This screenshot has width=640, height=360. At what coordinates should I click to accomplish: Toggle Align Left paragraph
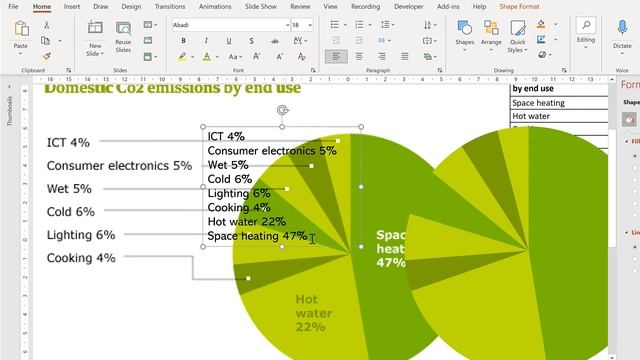(336, 57)
